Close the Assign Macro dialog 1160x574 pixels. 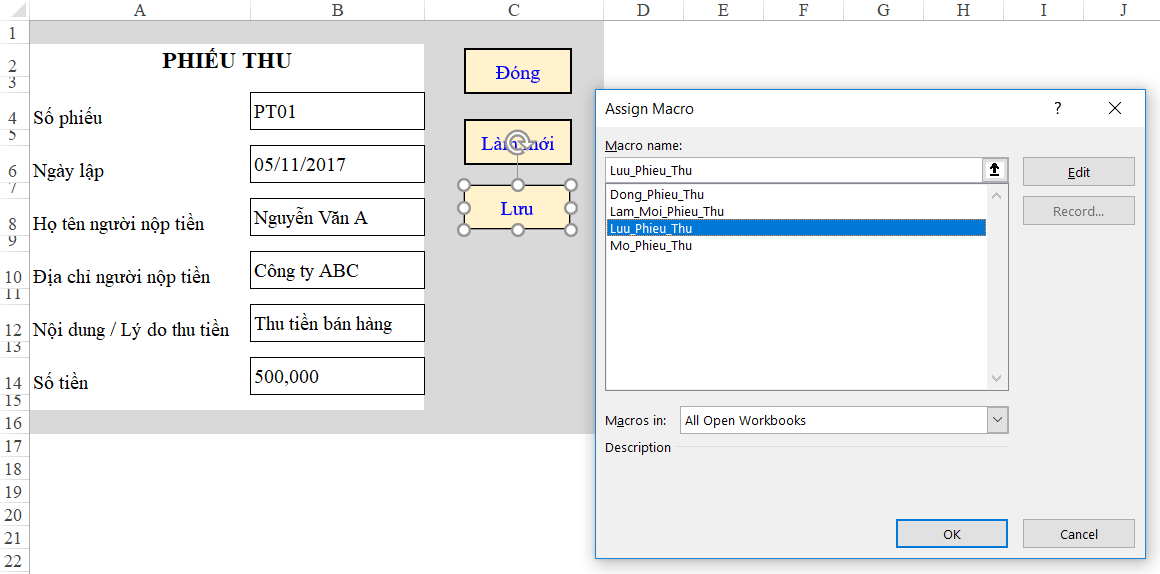1115,109
